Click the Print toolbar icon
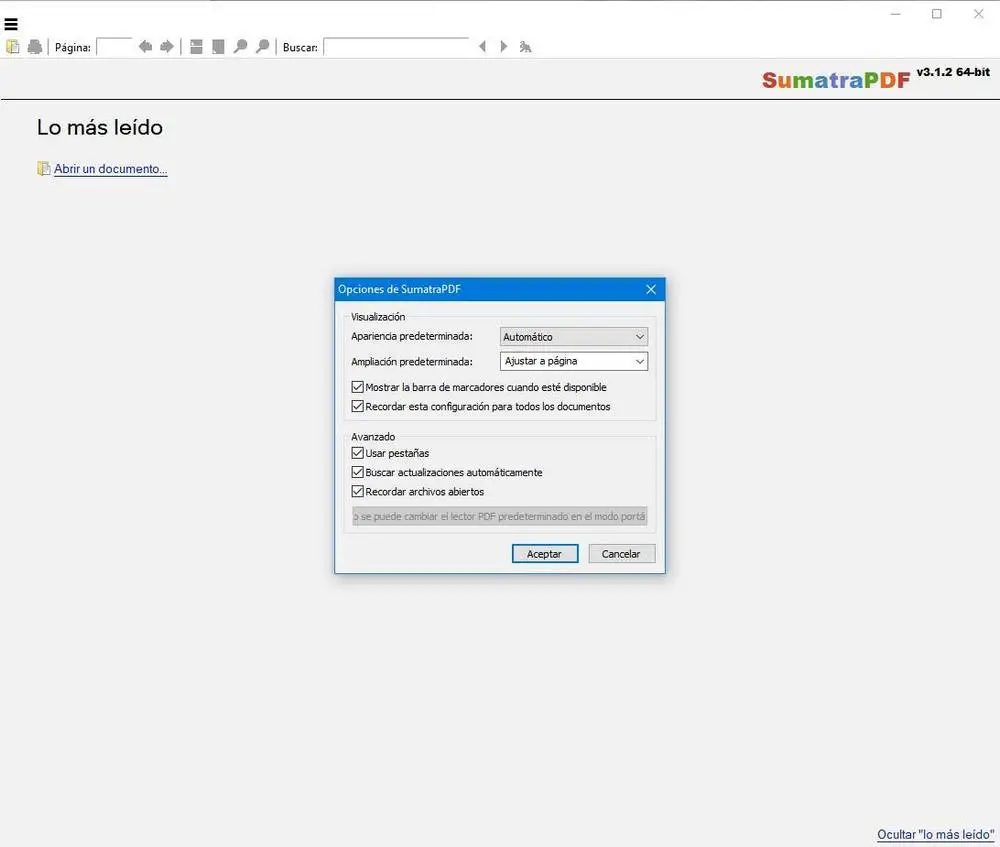The image size is (1000, 847). [x=34, y=47]
